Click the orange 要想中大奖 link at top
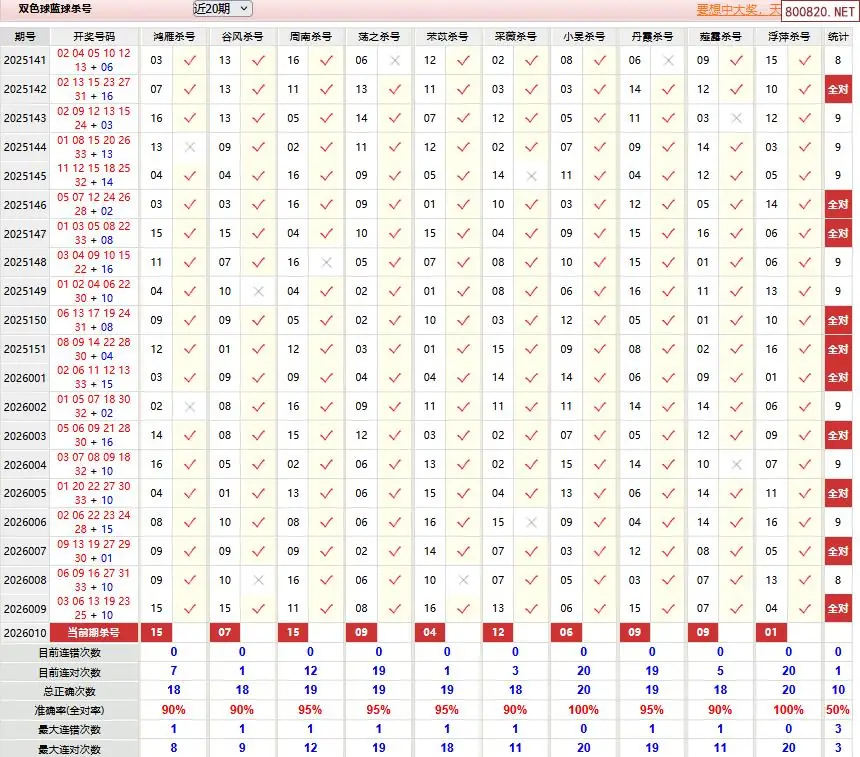The height and width of the screenshot is (757, 860). tap(738, 11)
